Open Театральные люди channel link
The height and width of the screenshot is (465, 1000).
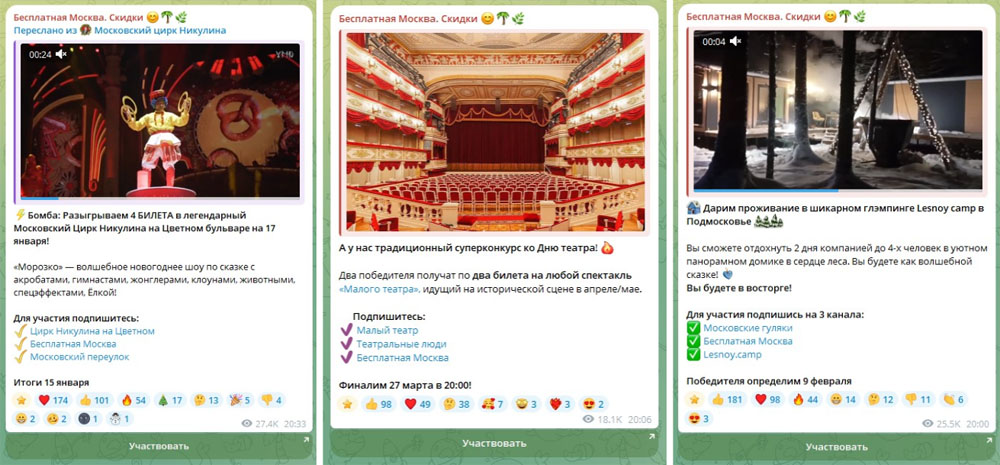(402, 344)
